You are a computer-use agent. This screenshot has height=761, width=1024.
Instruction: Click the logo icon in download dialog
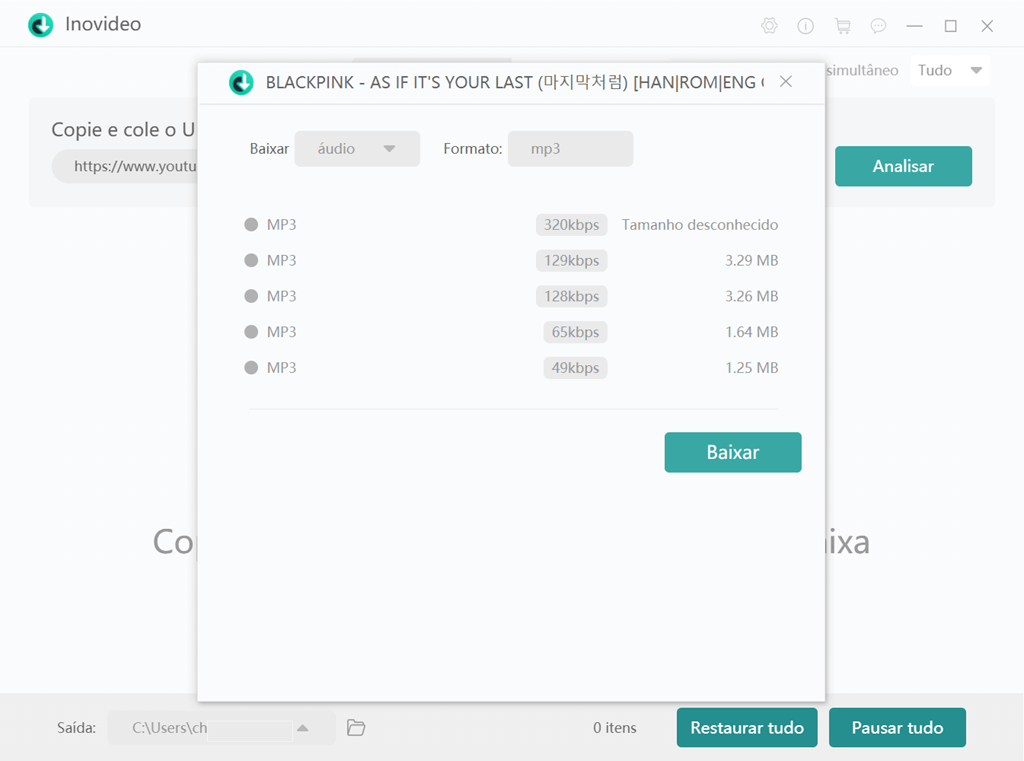tap(241, 82)
